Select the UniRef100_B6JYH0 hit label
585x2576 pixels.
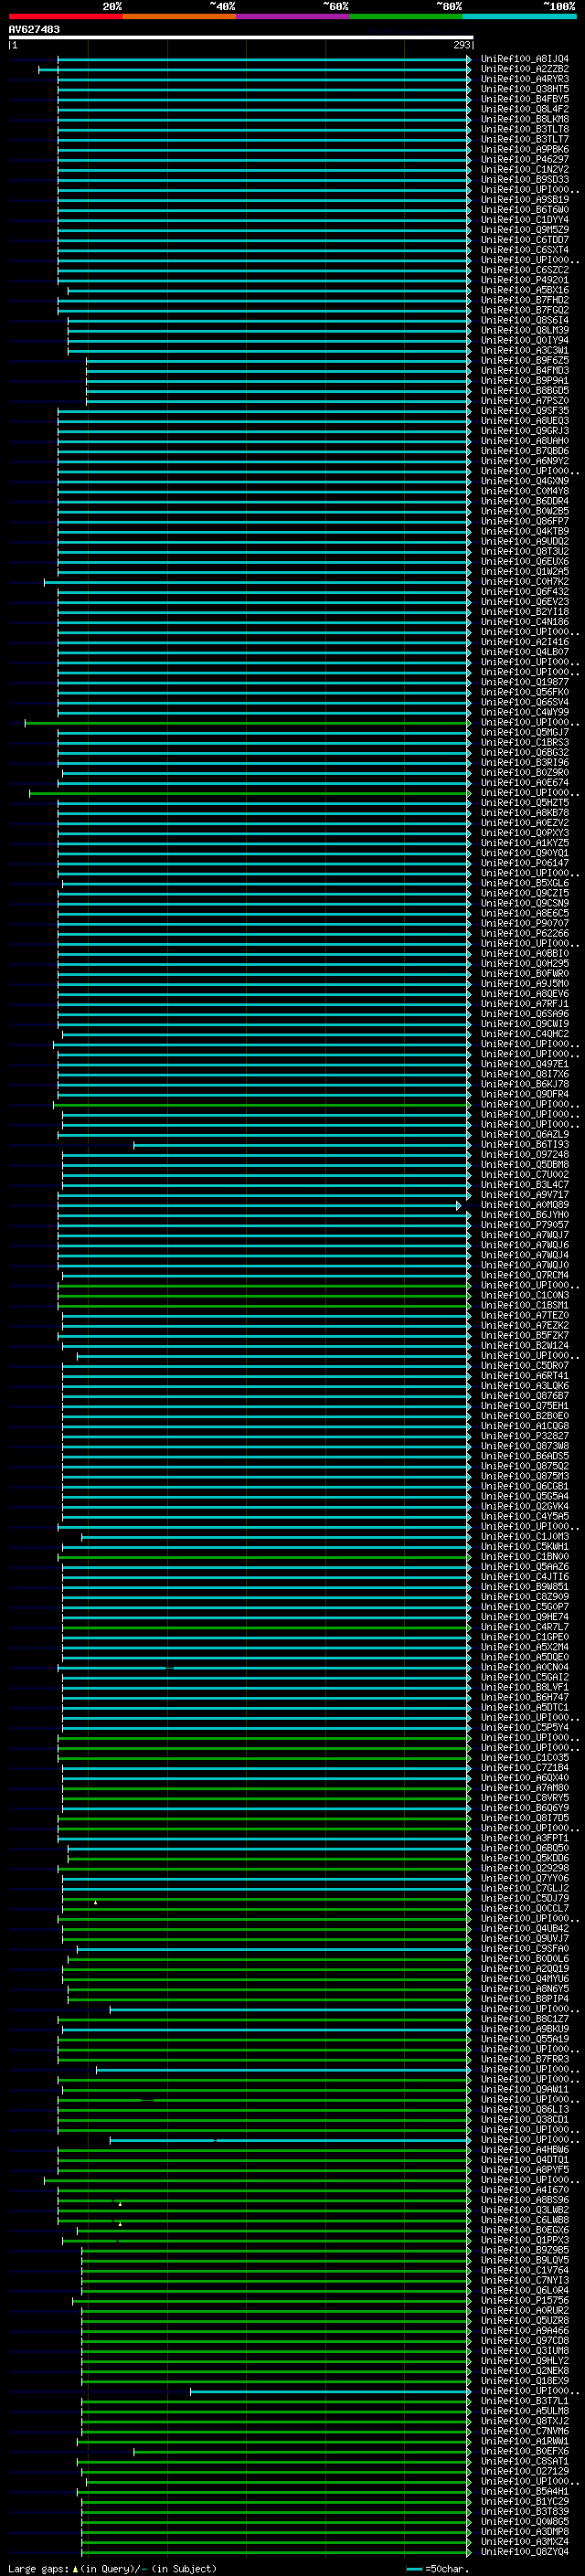point(524,1215)
